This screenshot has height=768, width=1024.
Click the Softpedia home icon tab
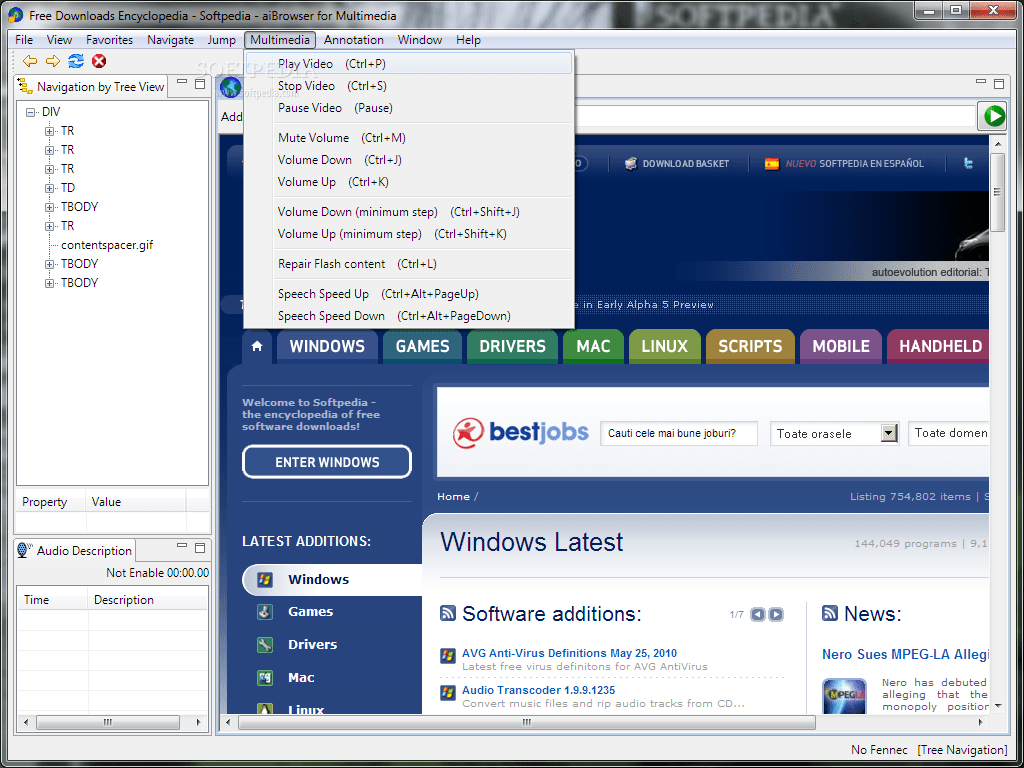click(x=257, y=346)
